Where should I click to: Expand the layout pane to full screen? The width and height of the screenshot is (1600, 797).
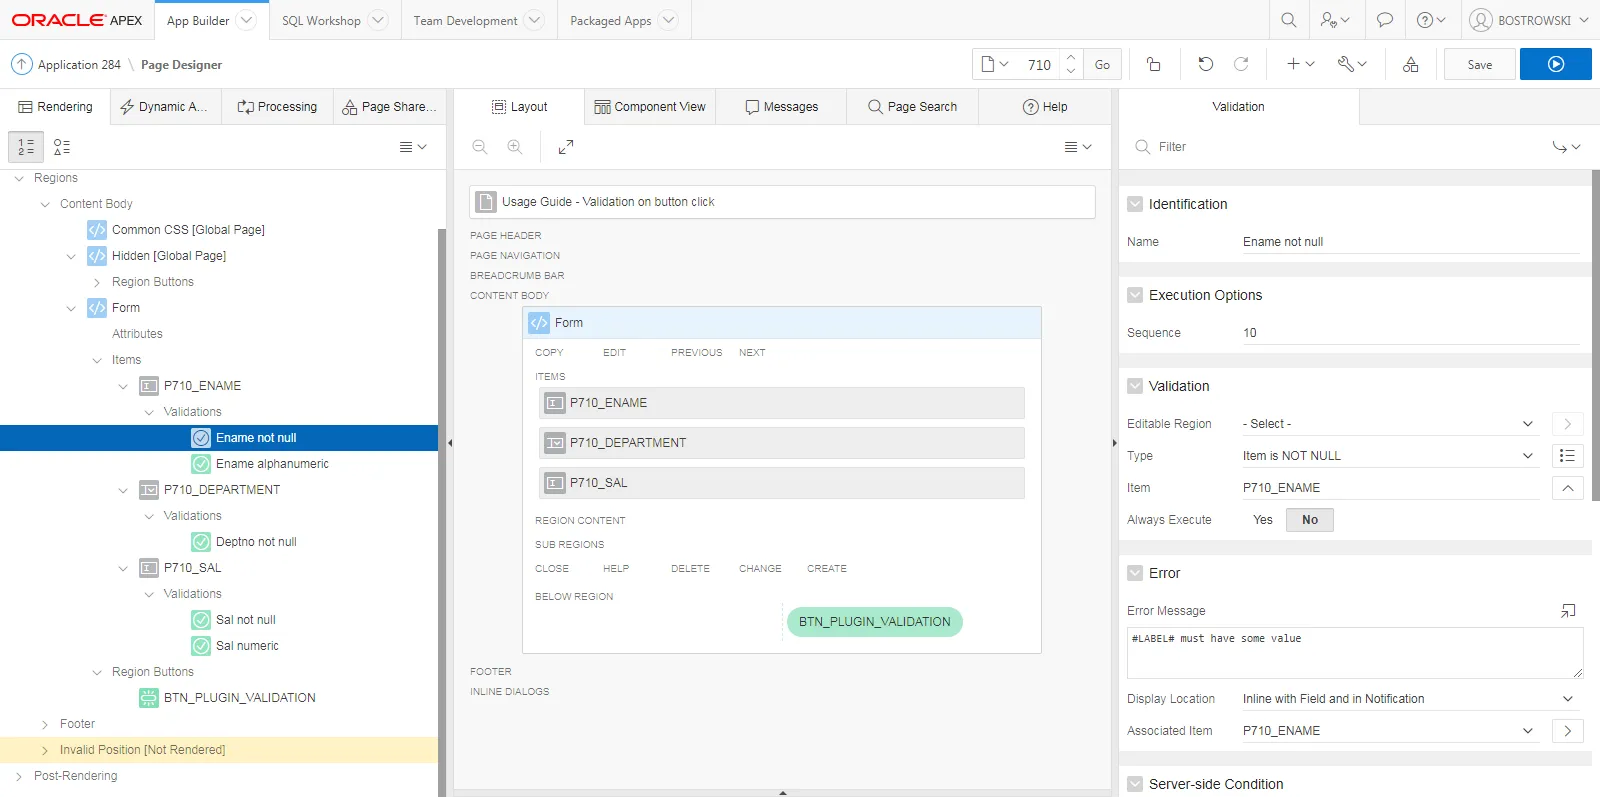566,147
